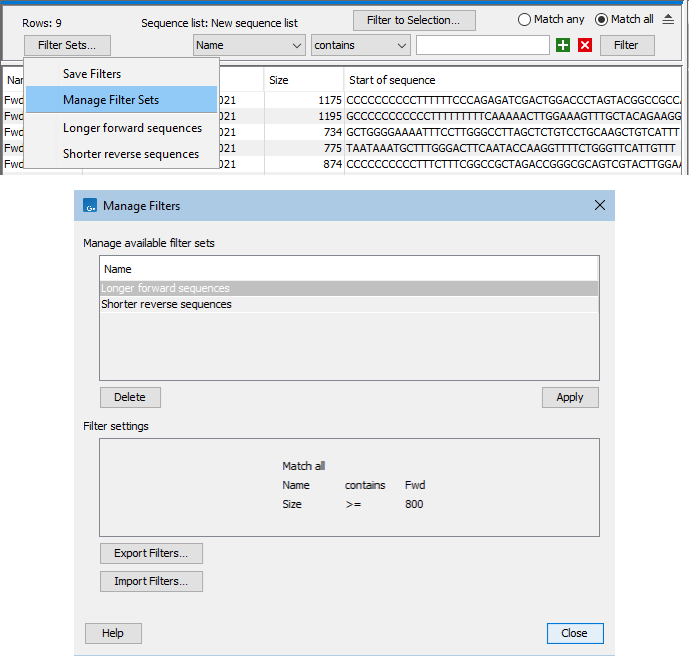
Task: Select Longer forward sequences in the menu
Action: pos(132,128)
